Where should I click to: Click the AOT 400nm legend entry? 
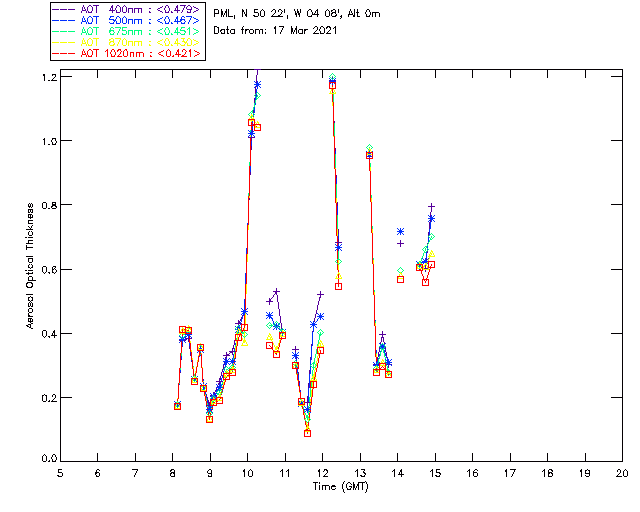128,10
